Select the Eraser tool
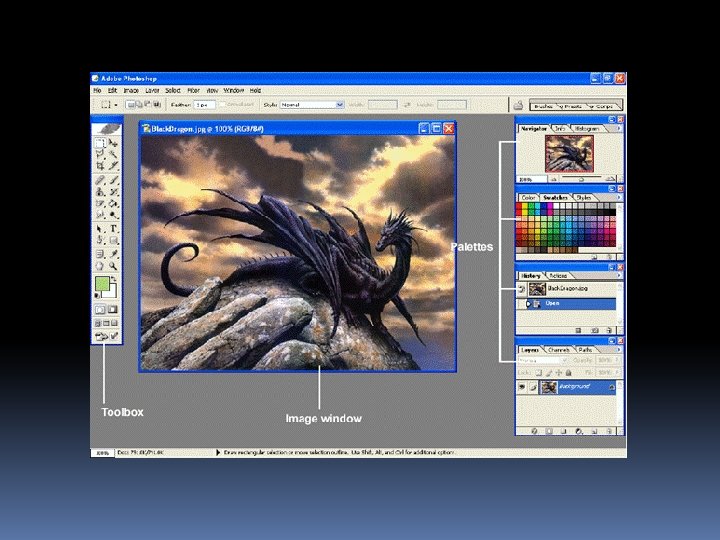The image size is (720, 540). [100, 203]
